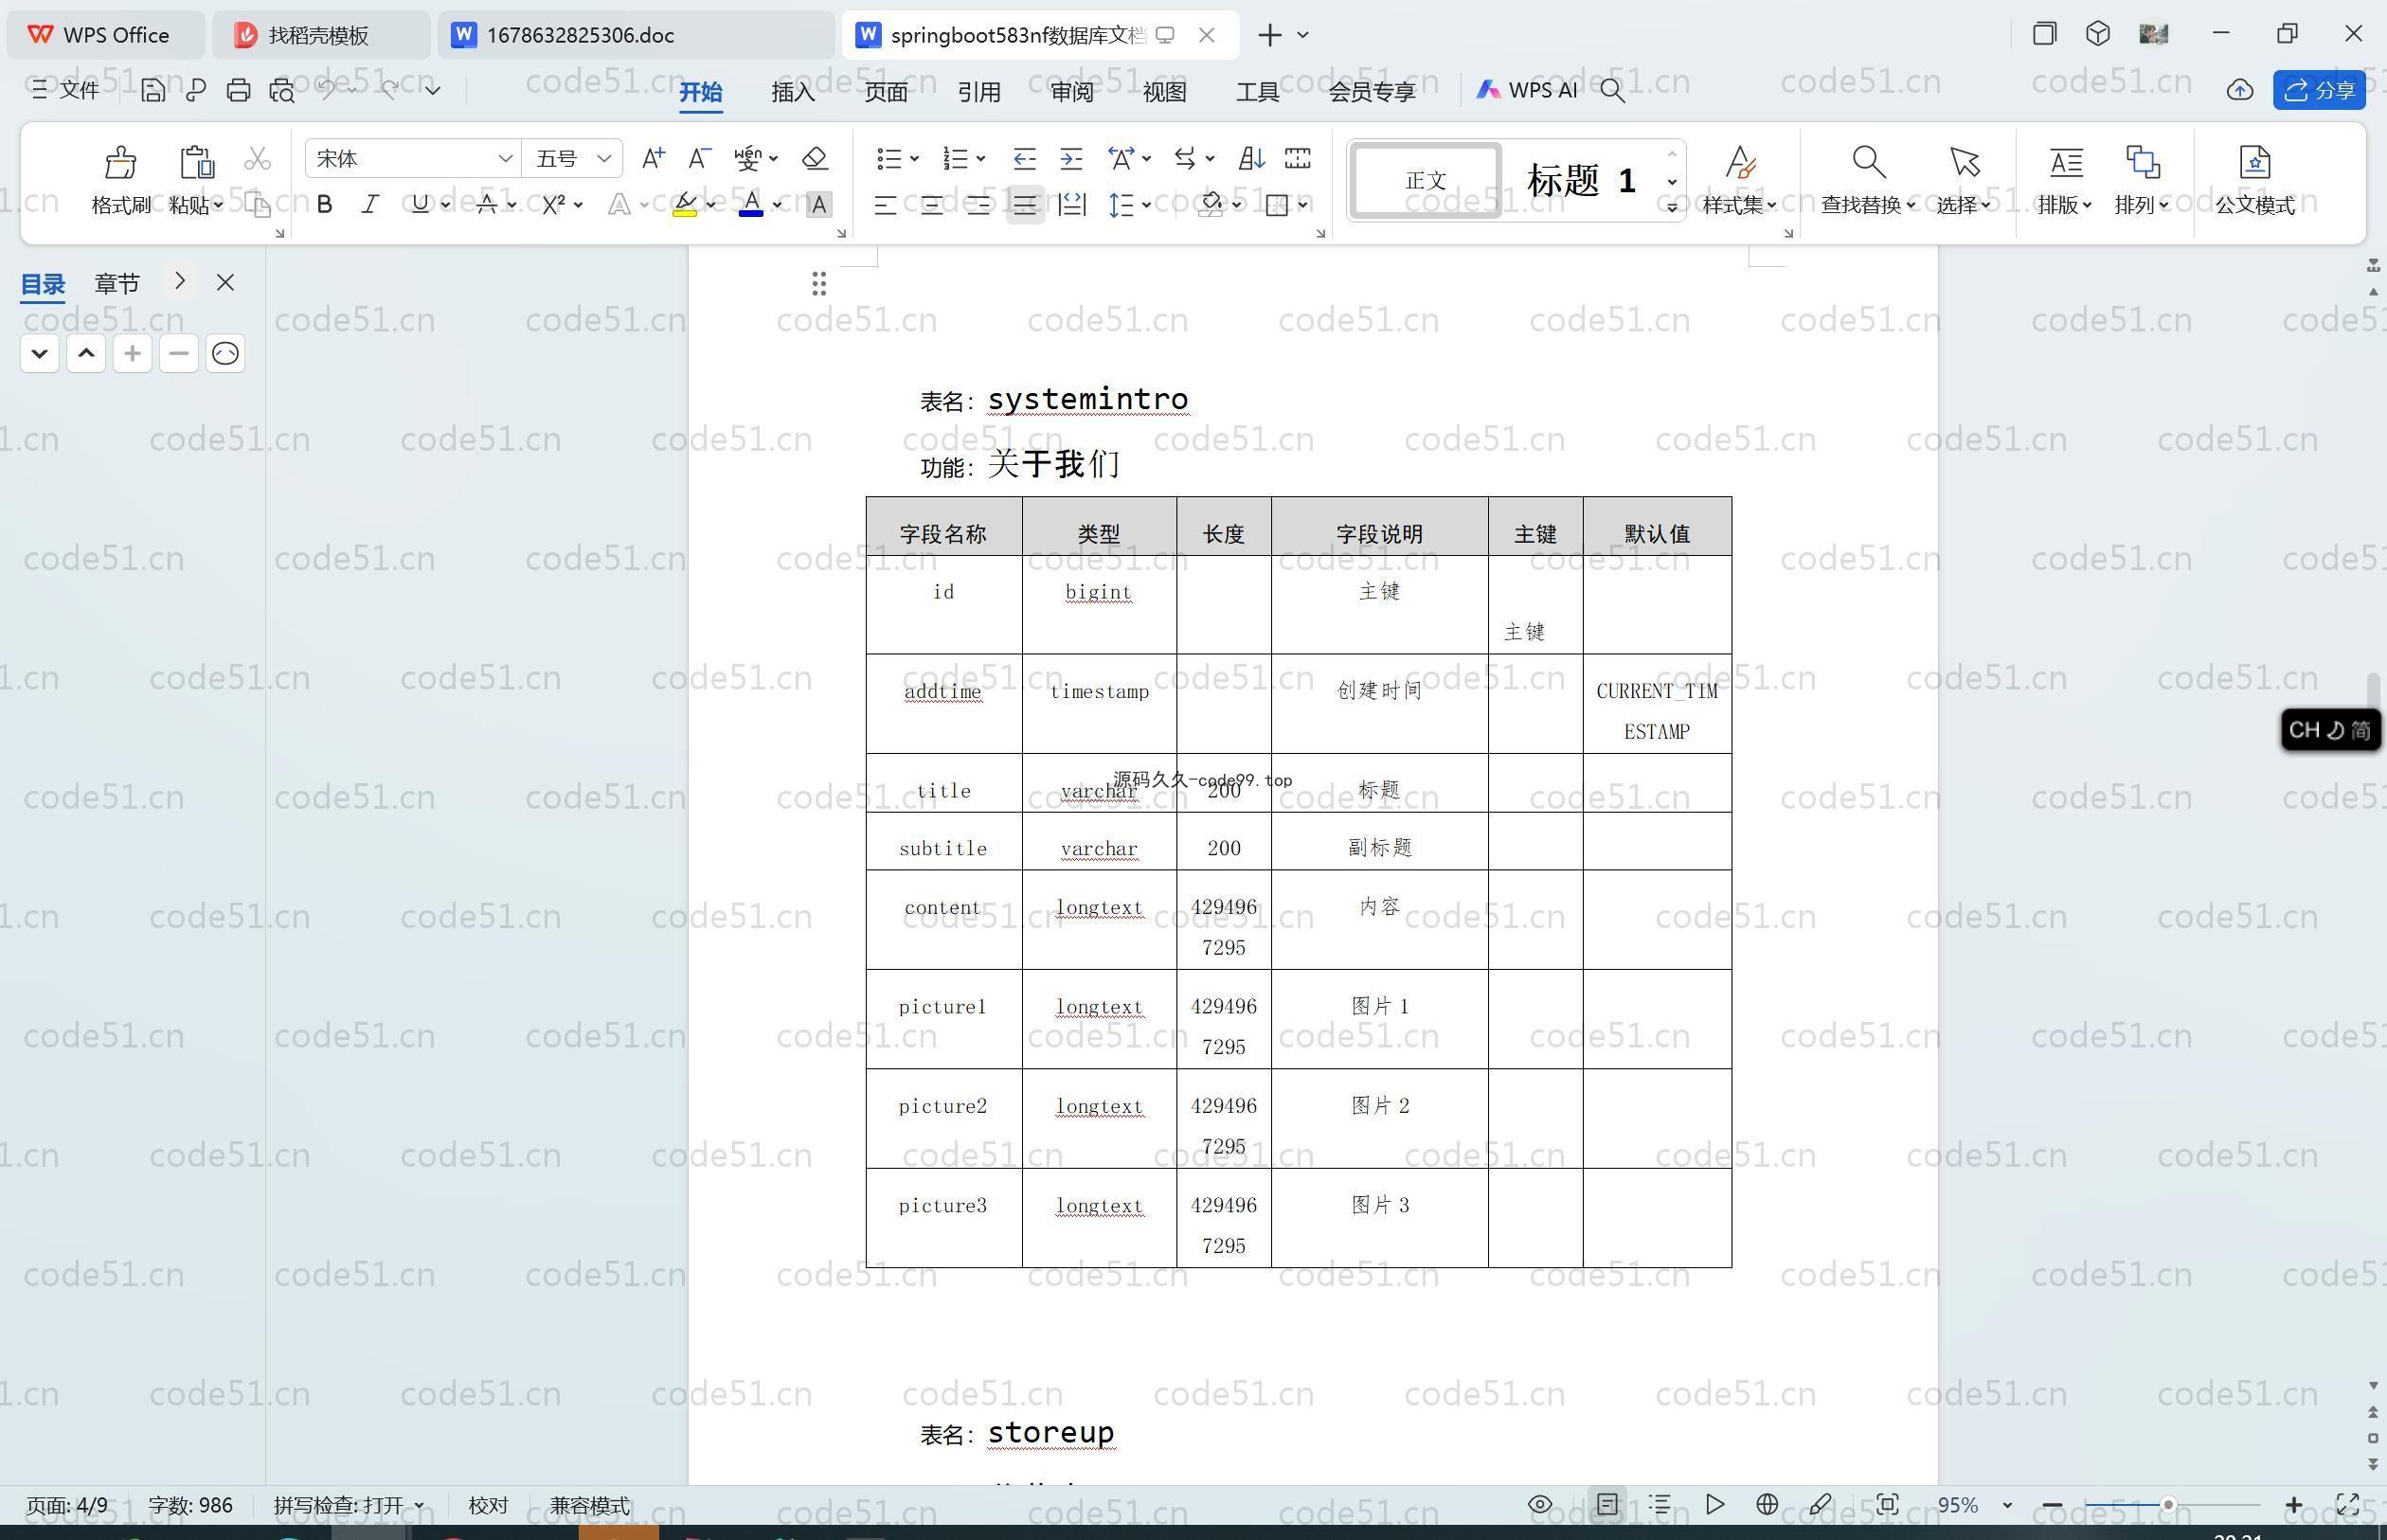The width and height of the screenshot is (2387, 1540).
Task: Apply the Heading 1 (标题 1) style
Action: click(1582, 180)
